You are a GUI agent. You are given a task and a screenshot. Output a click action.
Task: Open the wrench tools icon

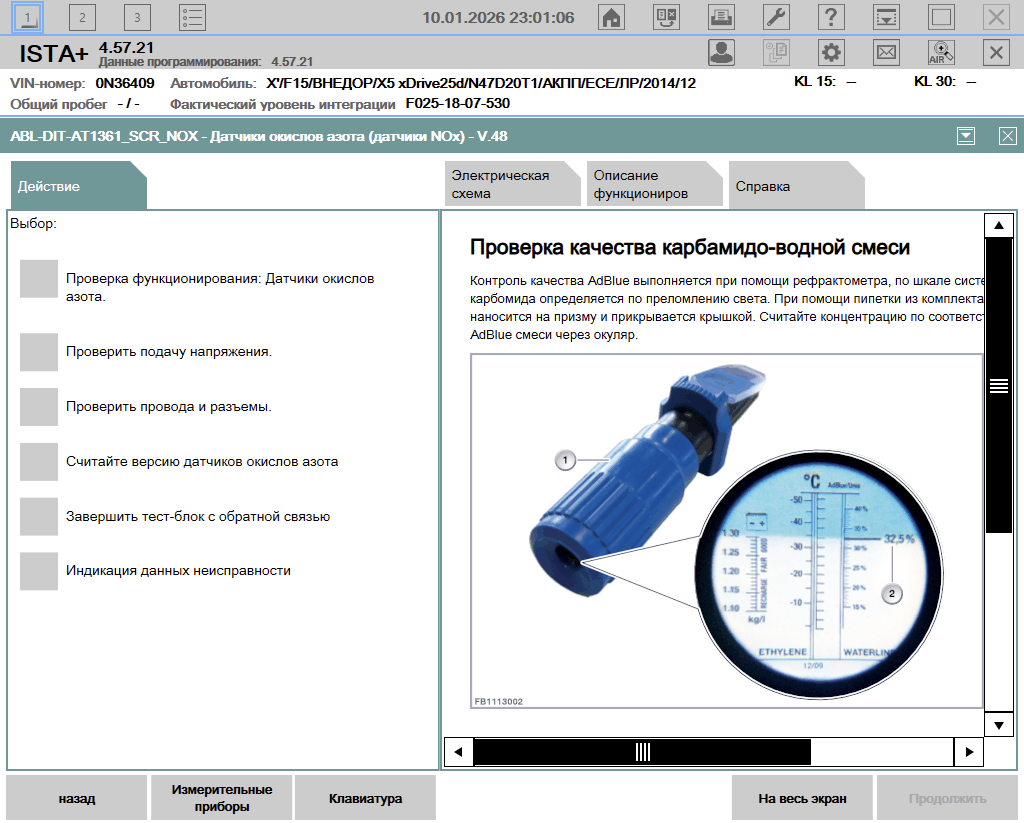(776, 17)
